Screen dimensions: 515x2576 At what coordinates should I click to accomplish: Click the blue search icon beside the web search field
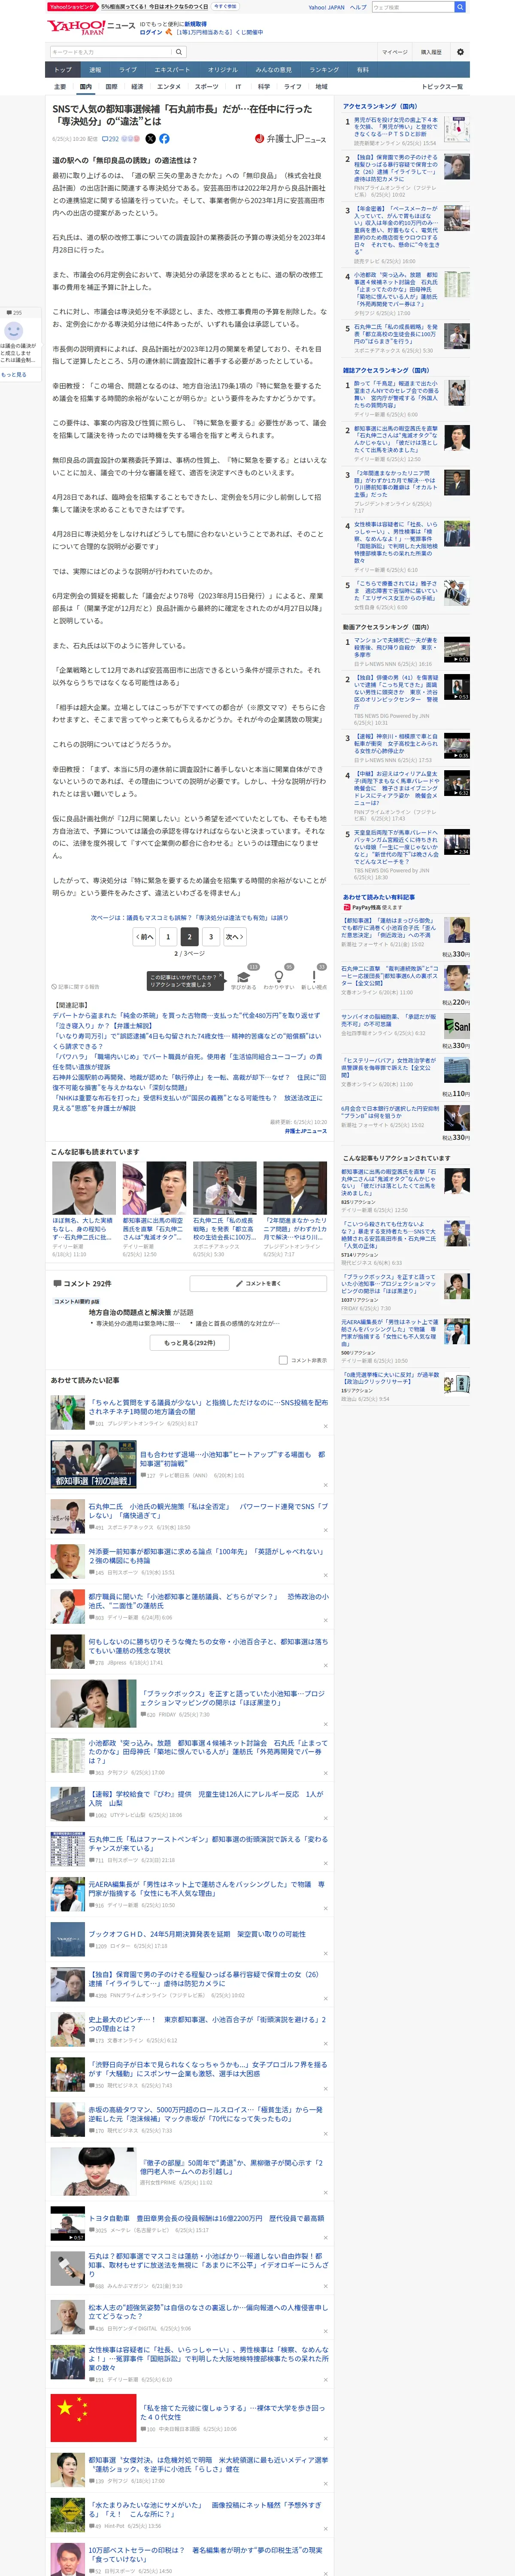[x=460, y=7]
